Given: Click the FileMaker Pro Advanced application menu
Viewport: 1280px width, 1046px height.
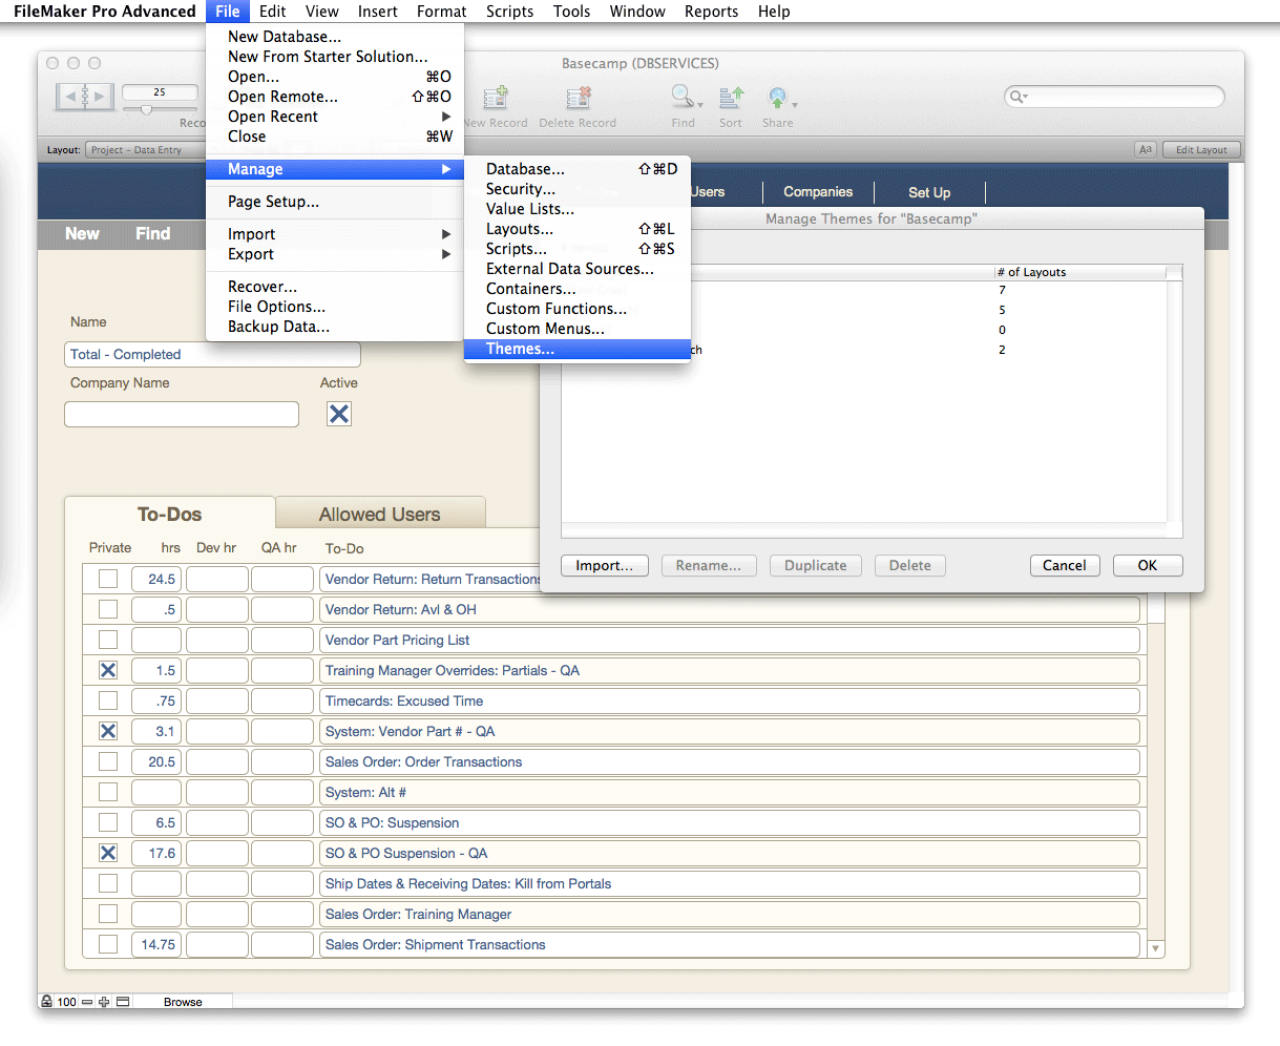Looking at the screenshot, I should click(x=104, y=11).
